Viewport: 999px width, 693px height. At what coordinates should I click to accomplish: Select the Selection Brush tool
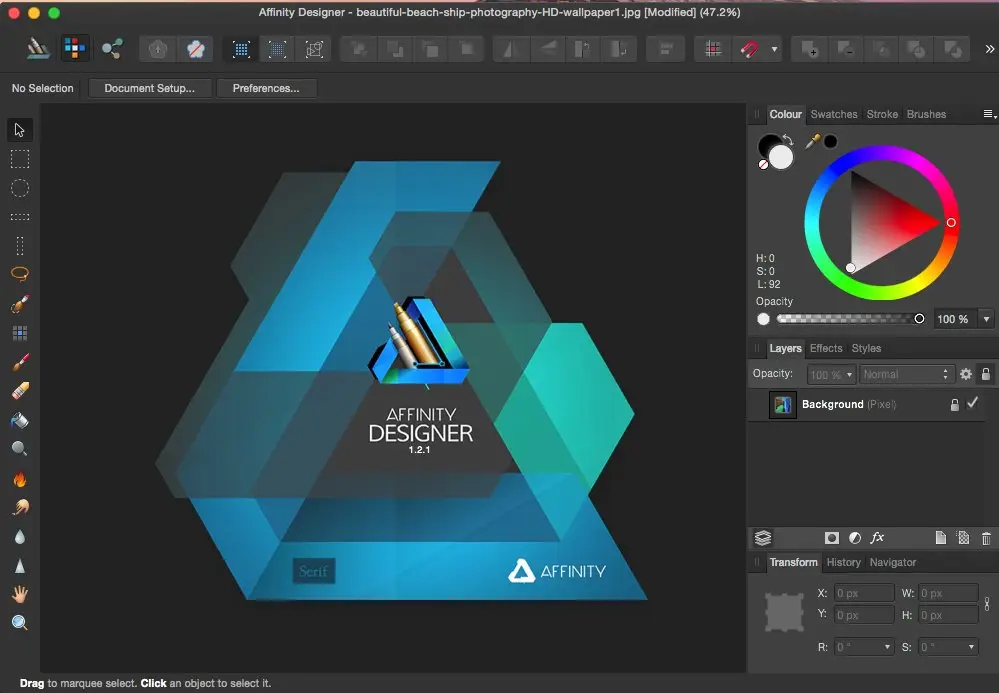click(20, 304)
